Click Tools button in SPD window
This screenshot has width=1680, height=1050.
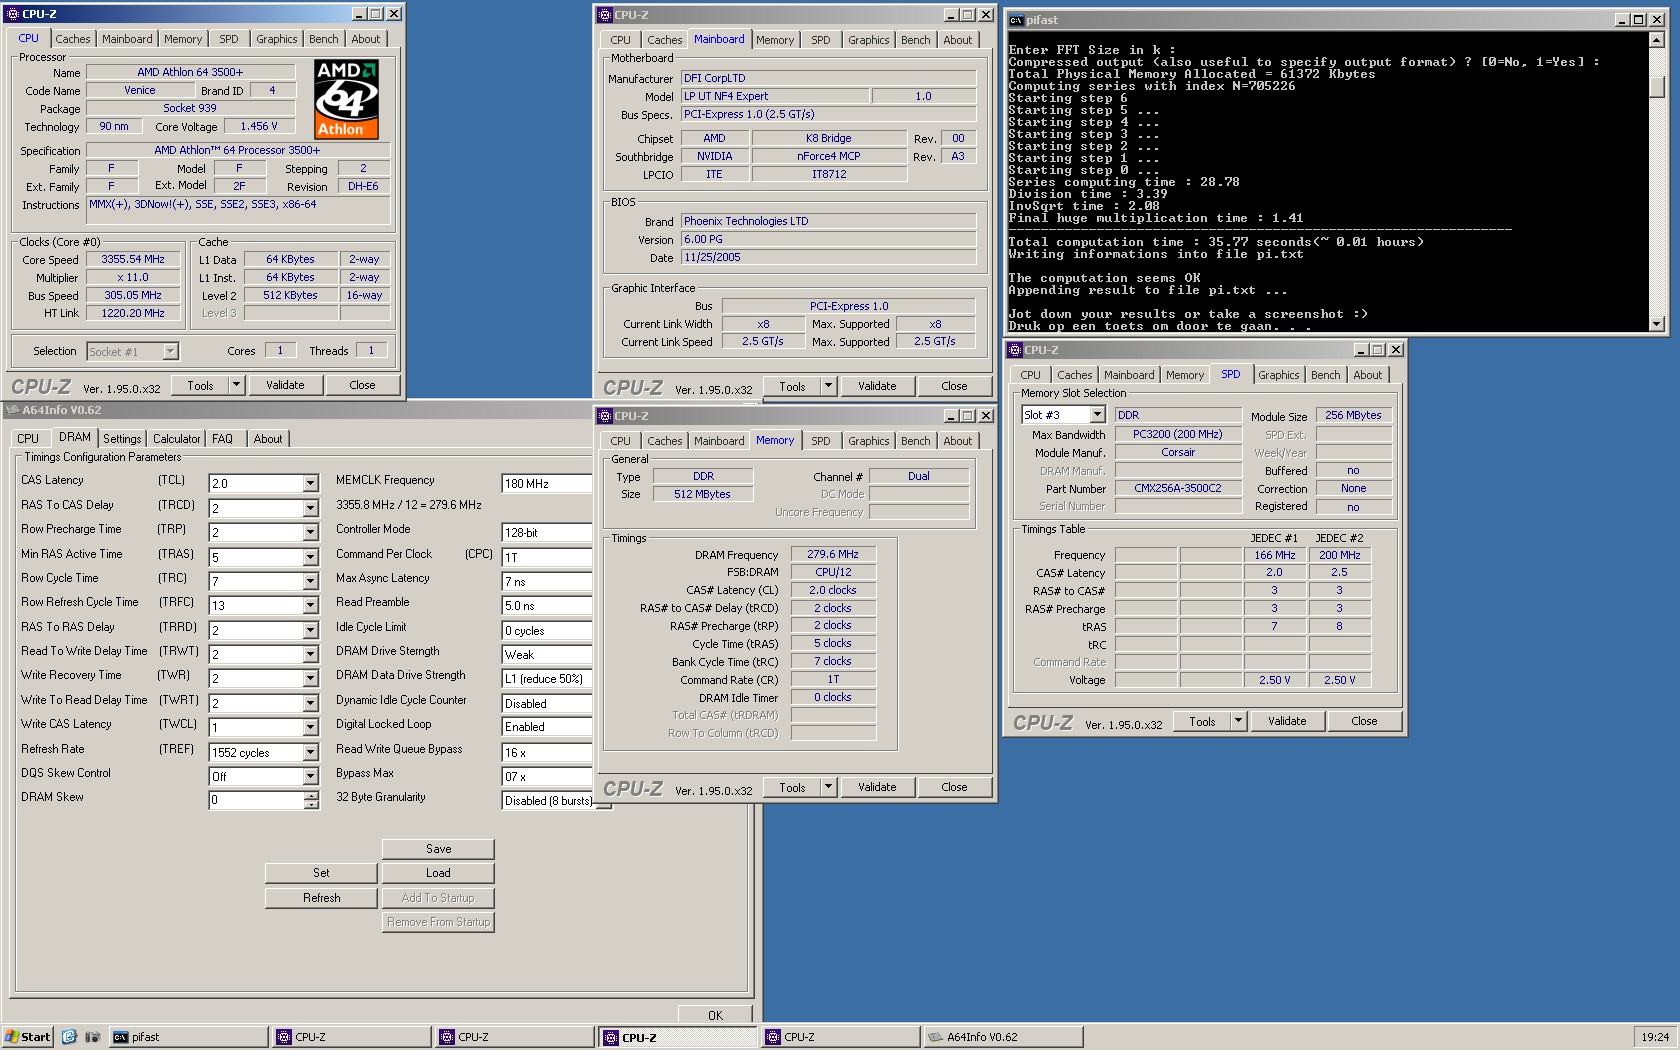[1202, 721]
